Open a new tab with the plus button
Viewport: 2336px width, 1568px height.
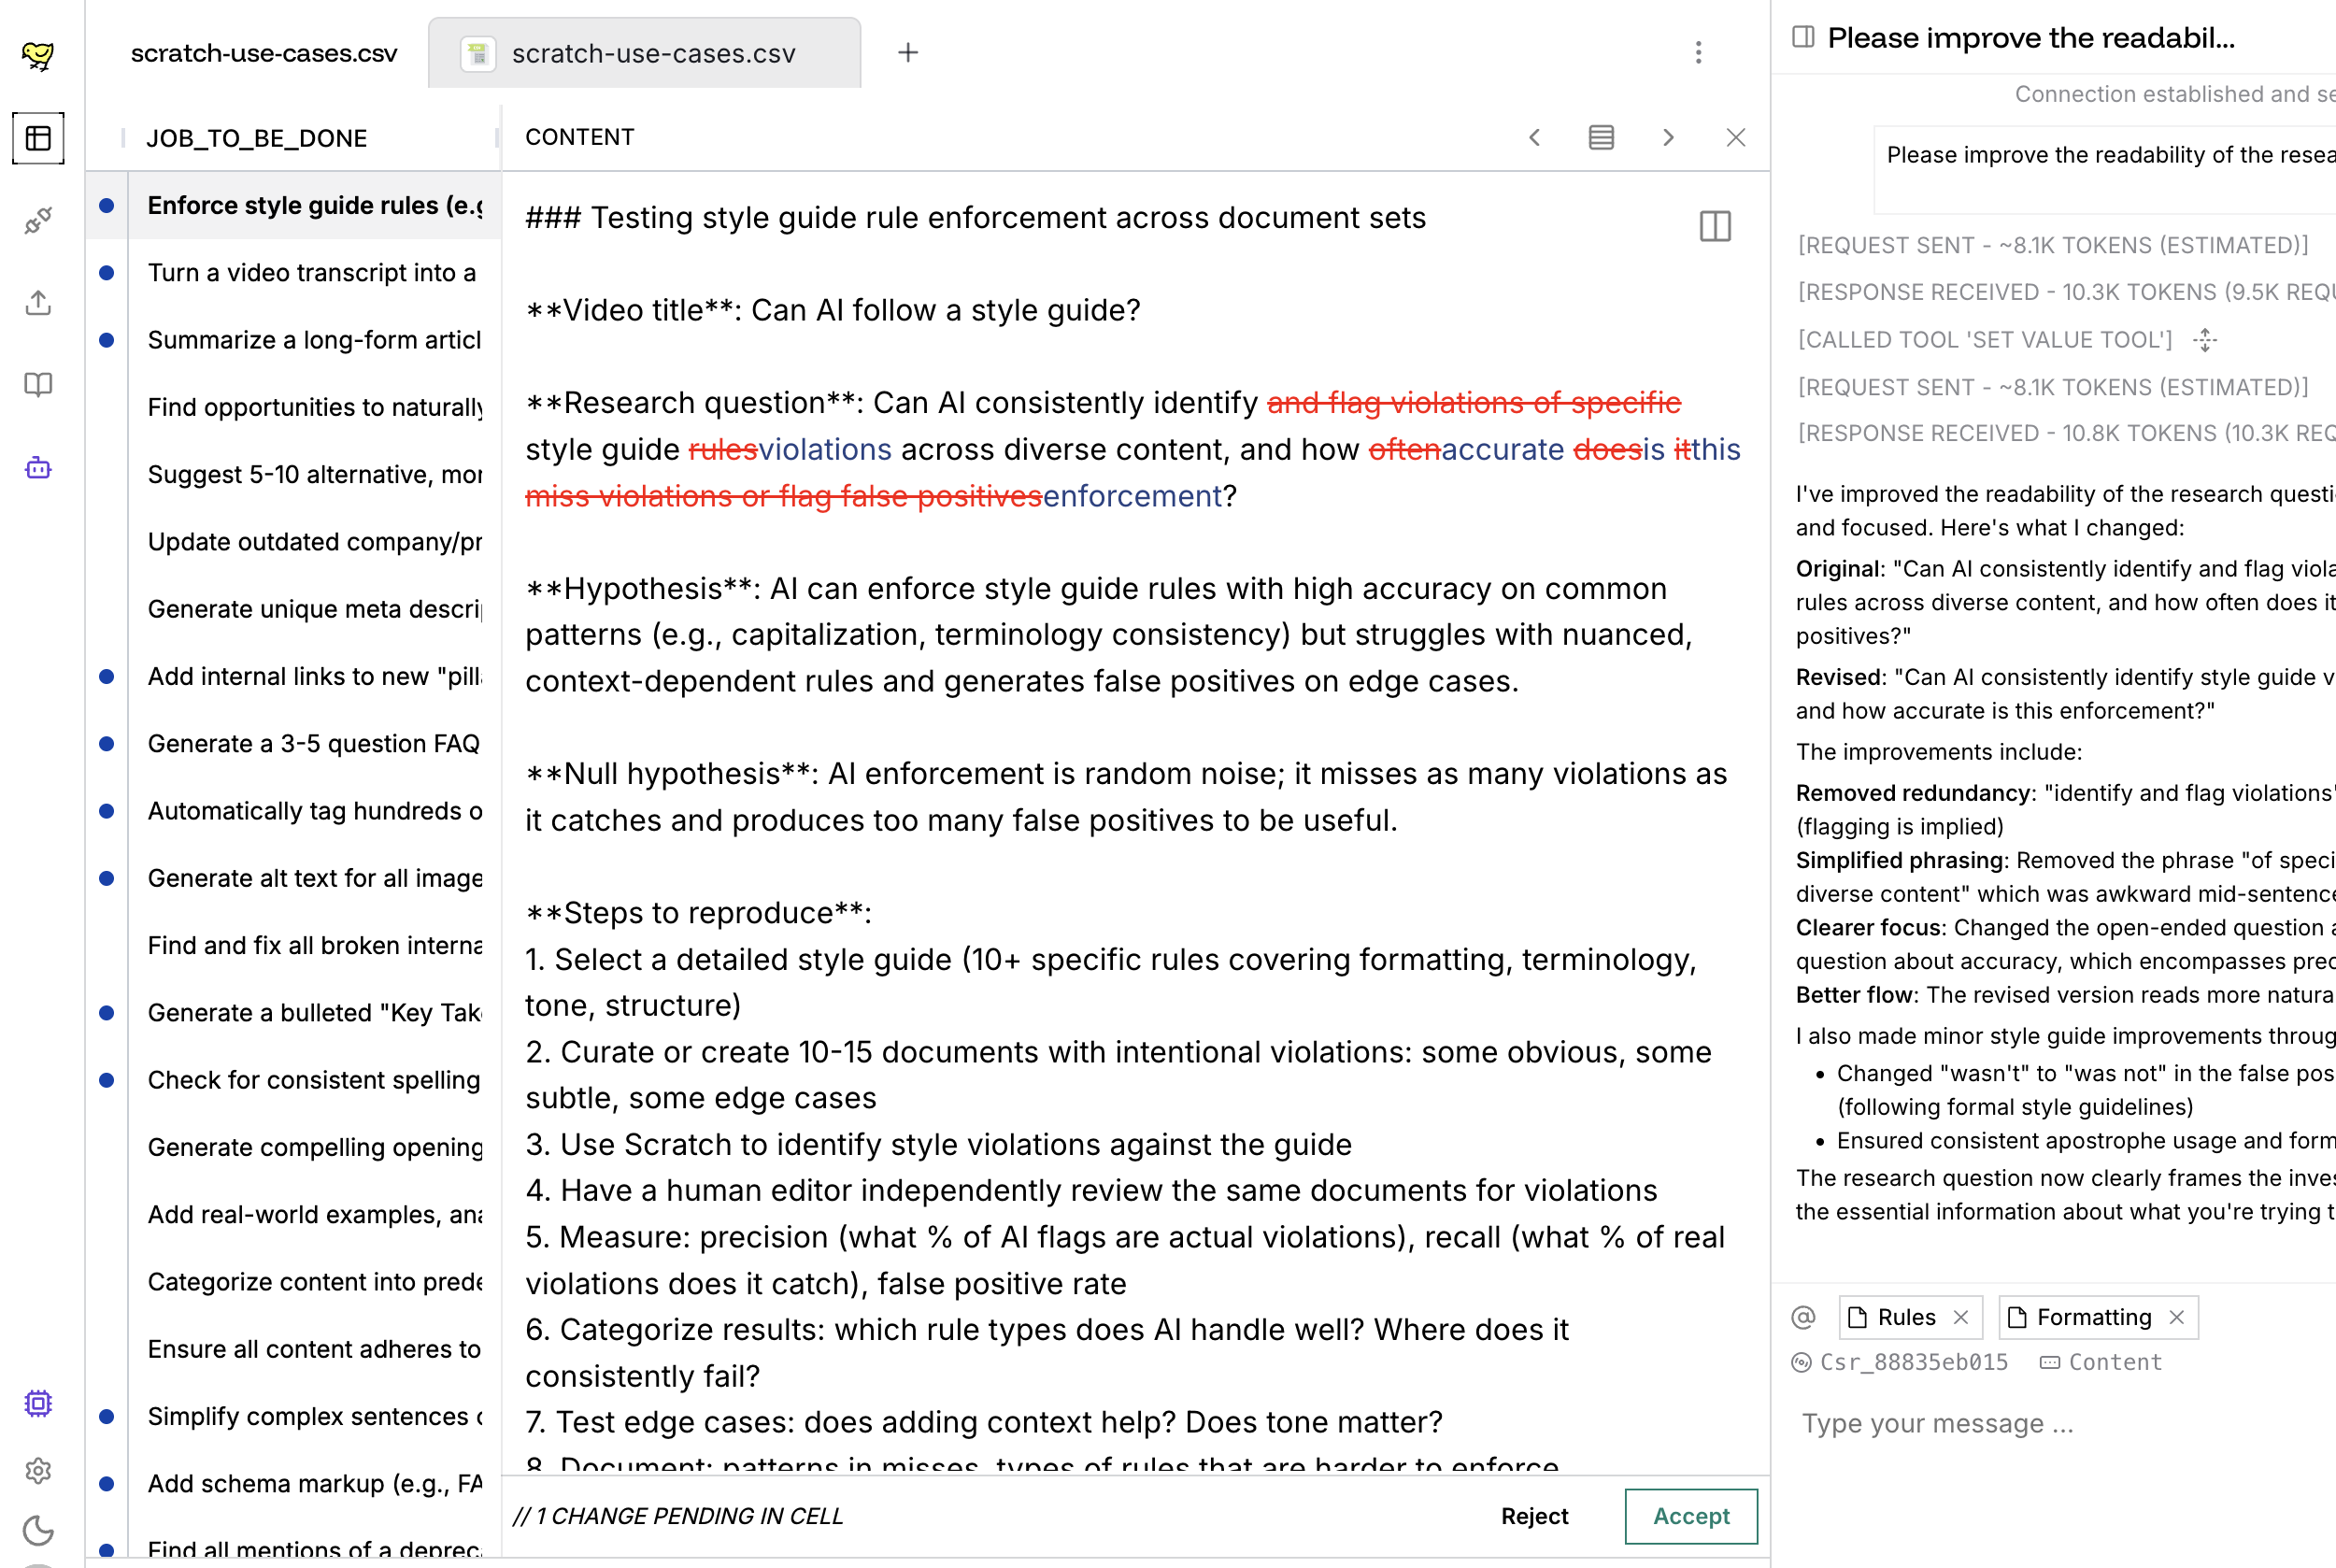pos(907,52)
